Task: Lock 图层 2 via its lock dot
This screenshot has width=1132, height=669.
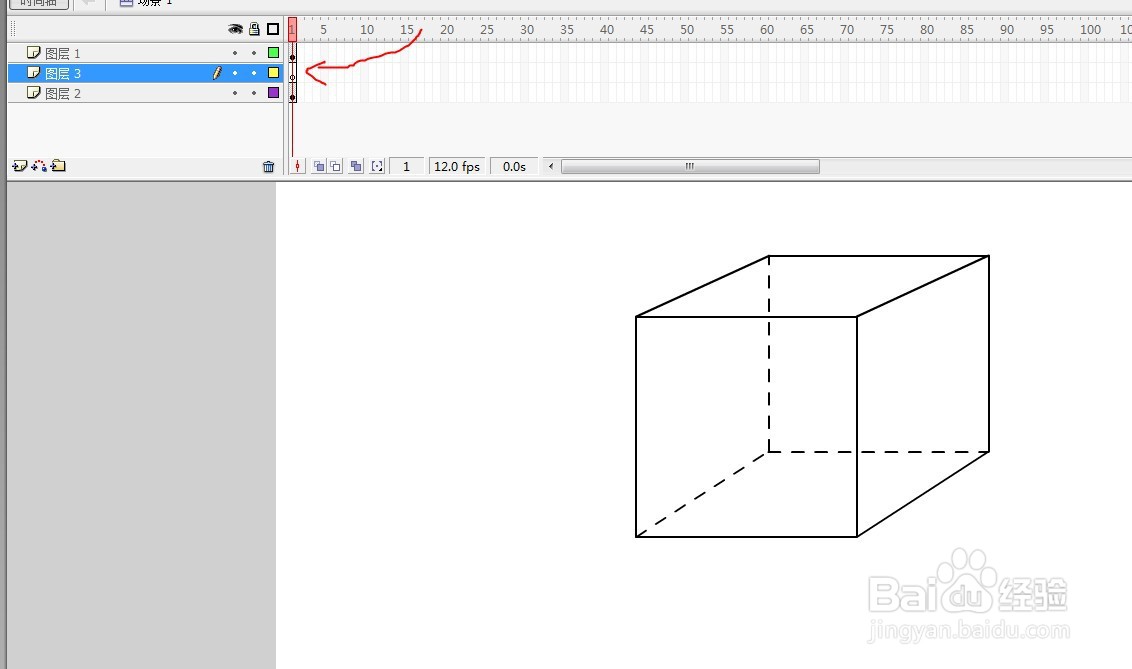Action: [254, 93]
